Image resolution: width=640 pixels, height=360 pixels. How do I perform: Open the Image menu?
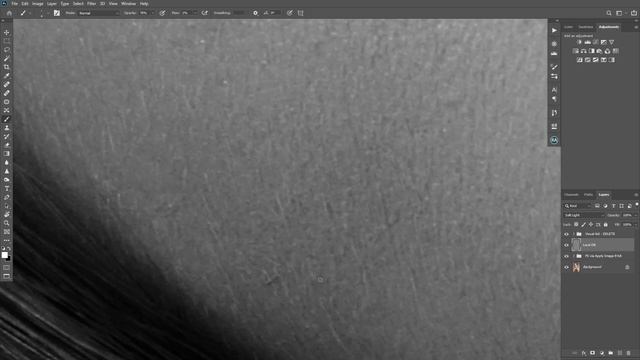pyautogui.click(x=38, y=4)
